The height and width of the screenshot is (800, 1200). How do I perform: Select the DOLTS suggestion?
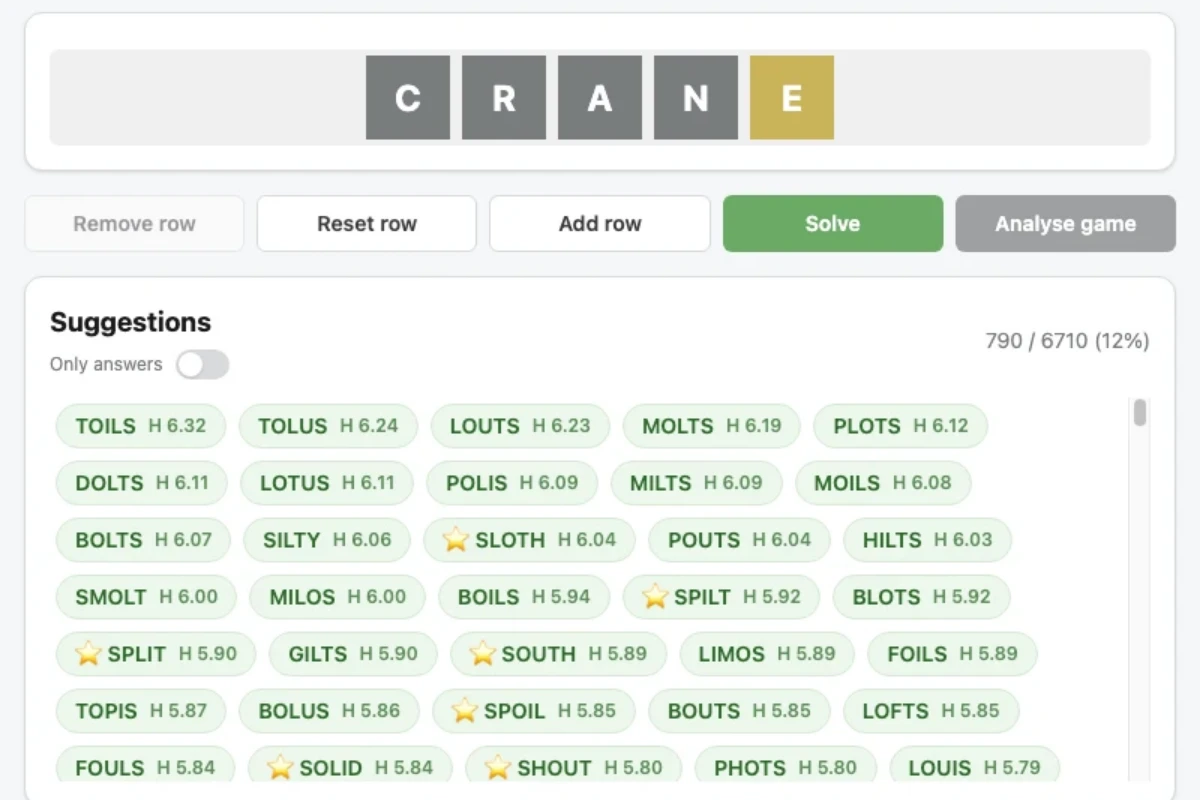click(142, 483)
